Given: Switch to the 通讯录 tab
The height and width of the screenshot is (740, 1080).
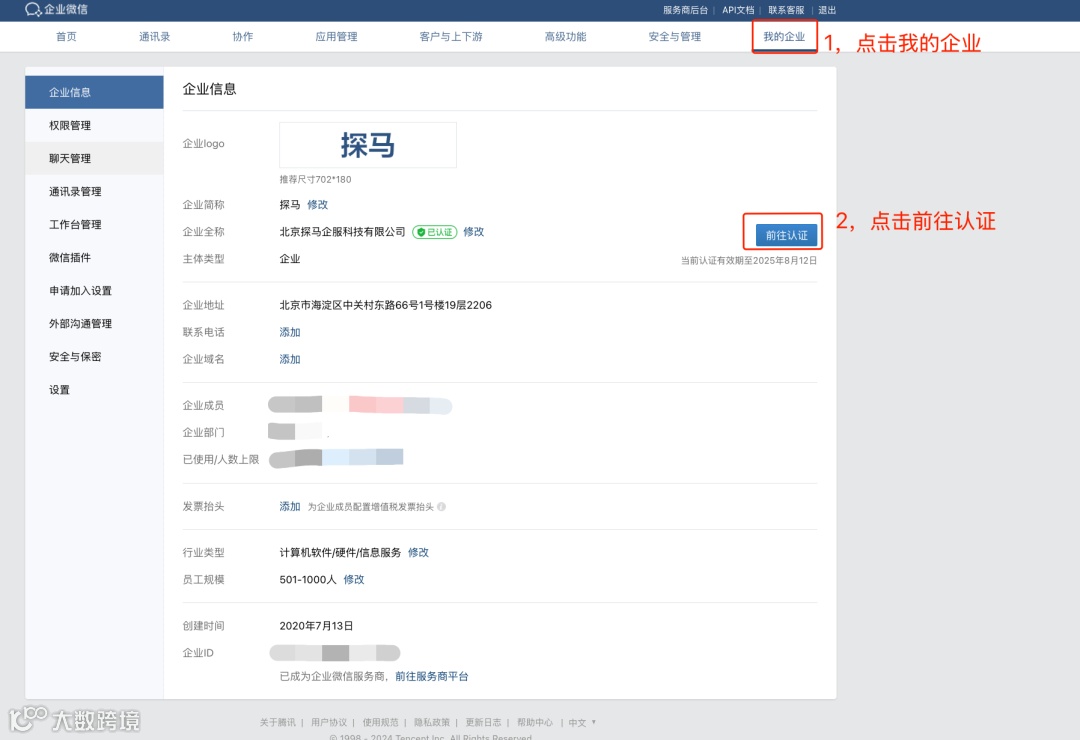Looking at the screenshot, I should 154,37.
